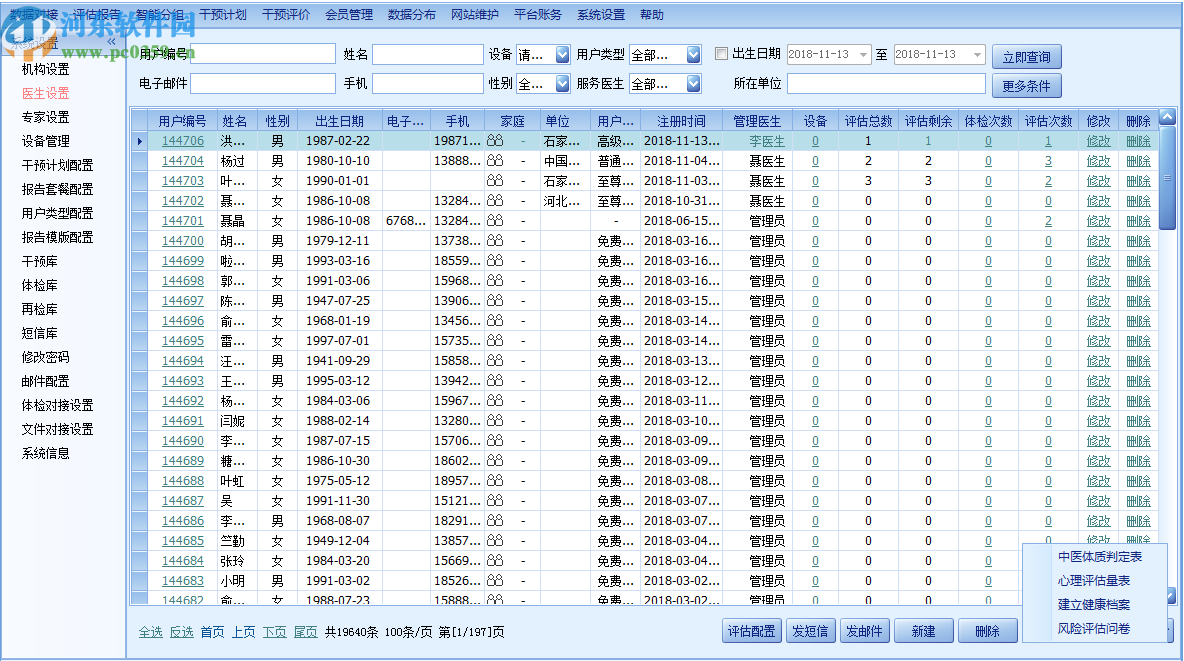The width and height of the screenshot is (1184, 661).
Task: Click the 发短信 button
Action: click(x=810, y=631)
